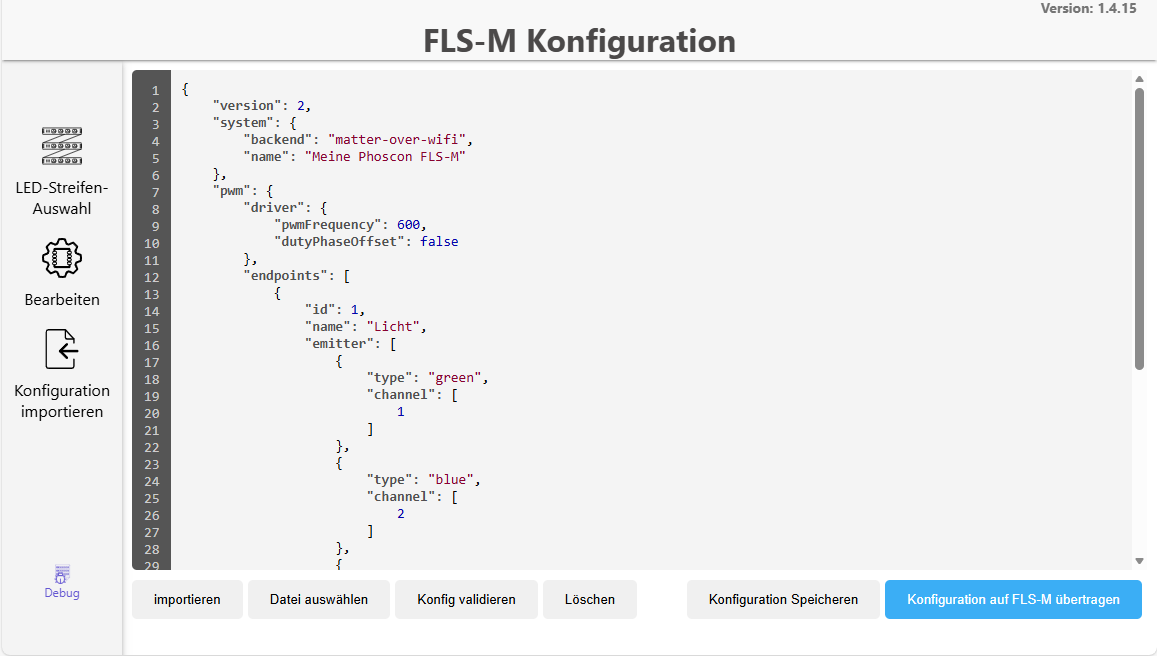The height and width of the screenshot is (656, 1157).
Task: Click the scrollbar up arrow
Action: coord(1139,78)
